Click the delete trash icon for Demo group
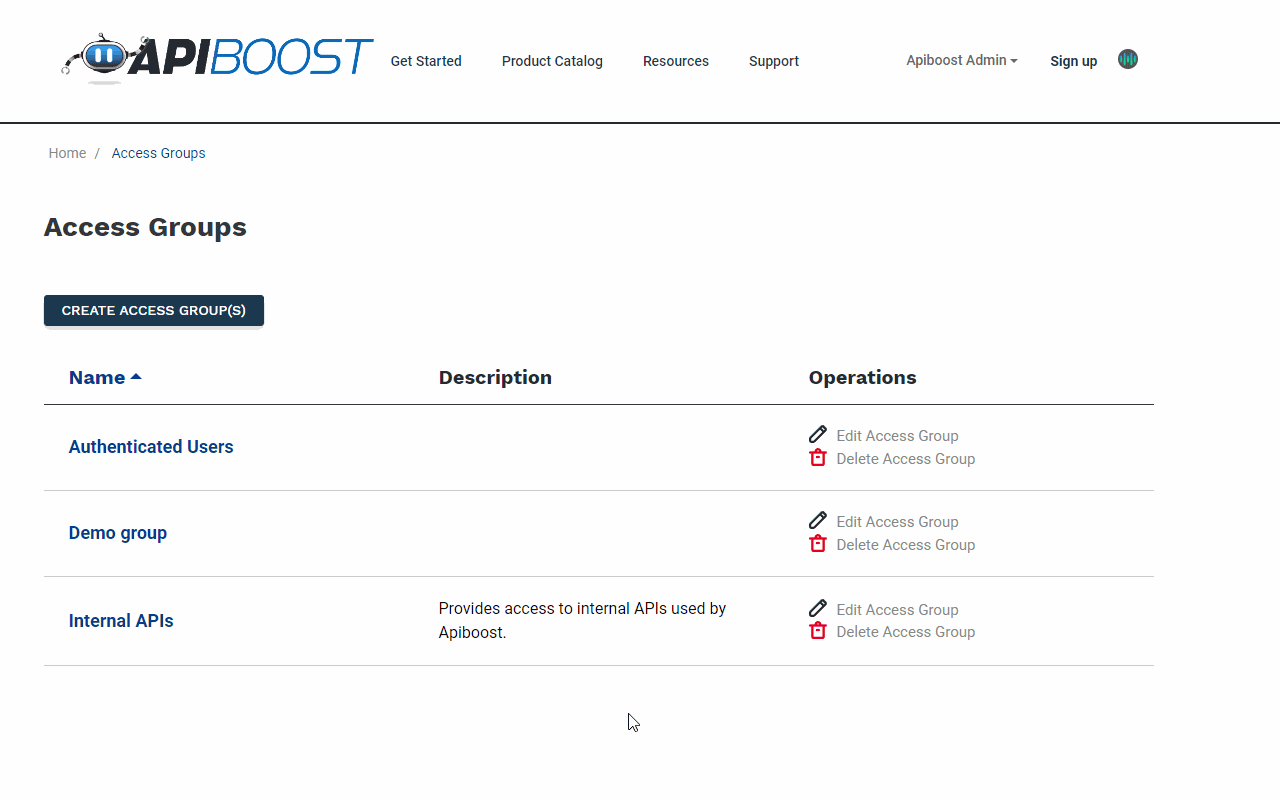This screenshot has width=1280, height=801. point(818,543)
